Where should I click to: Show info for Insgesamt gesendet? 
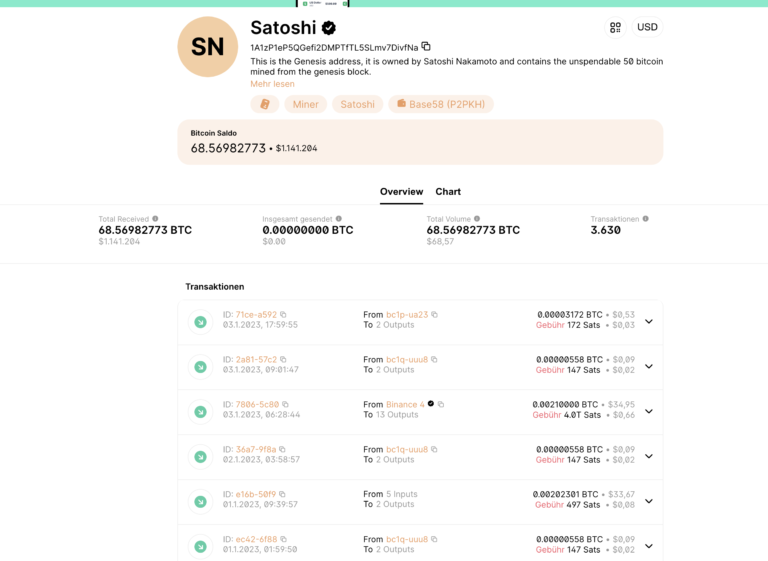point(339,219)
